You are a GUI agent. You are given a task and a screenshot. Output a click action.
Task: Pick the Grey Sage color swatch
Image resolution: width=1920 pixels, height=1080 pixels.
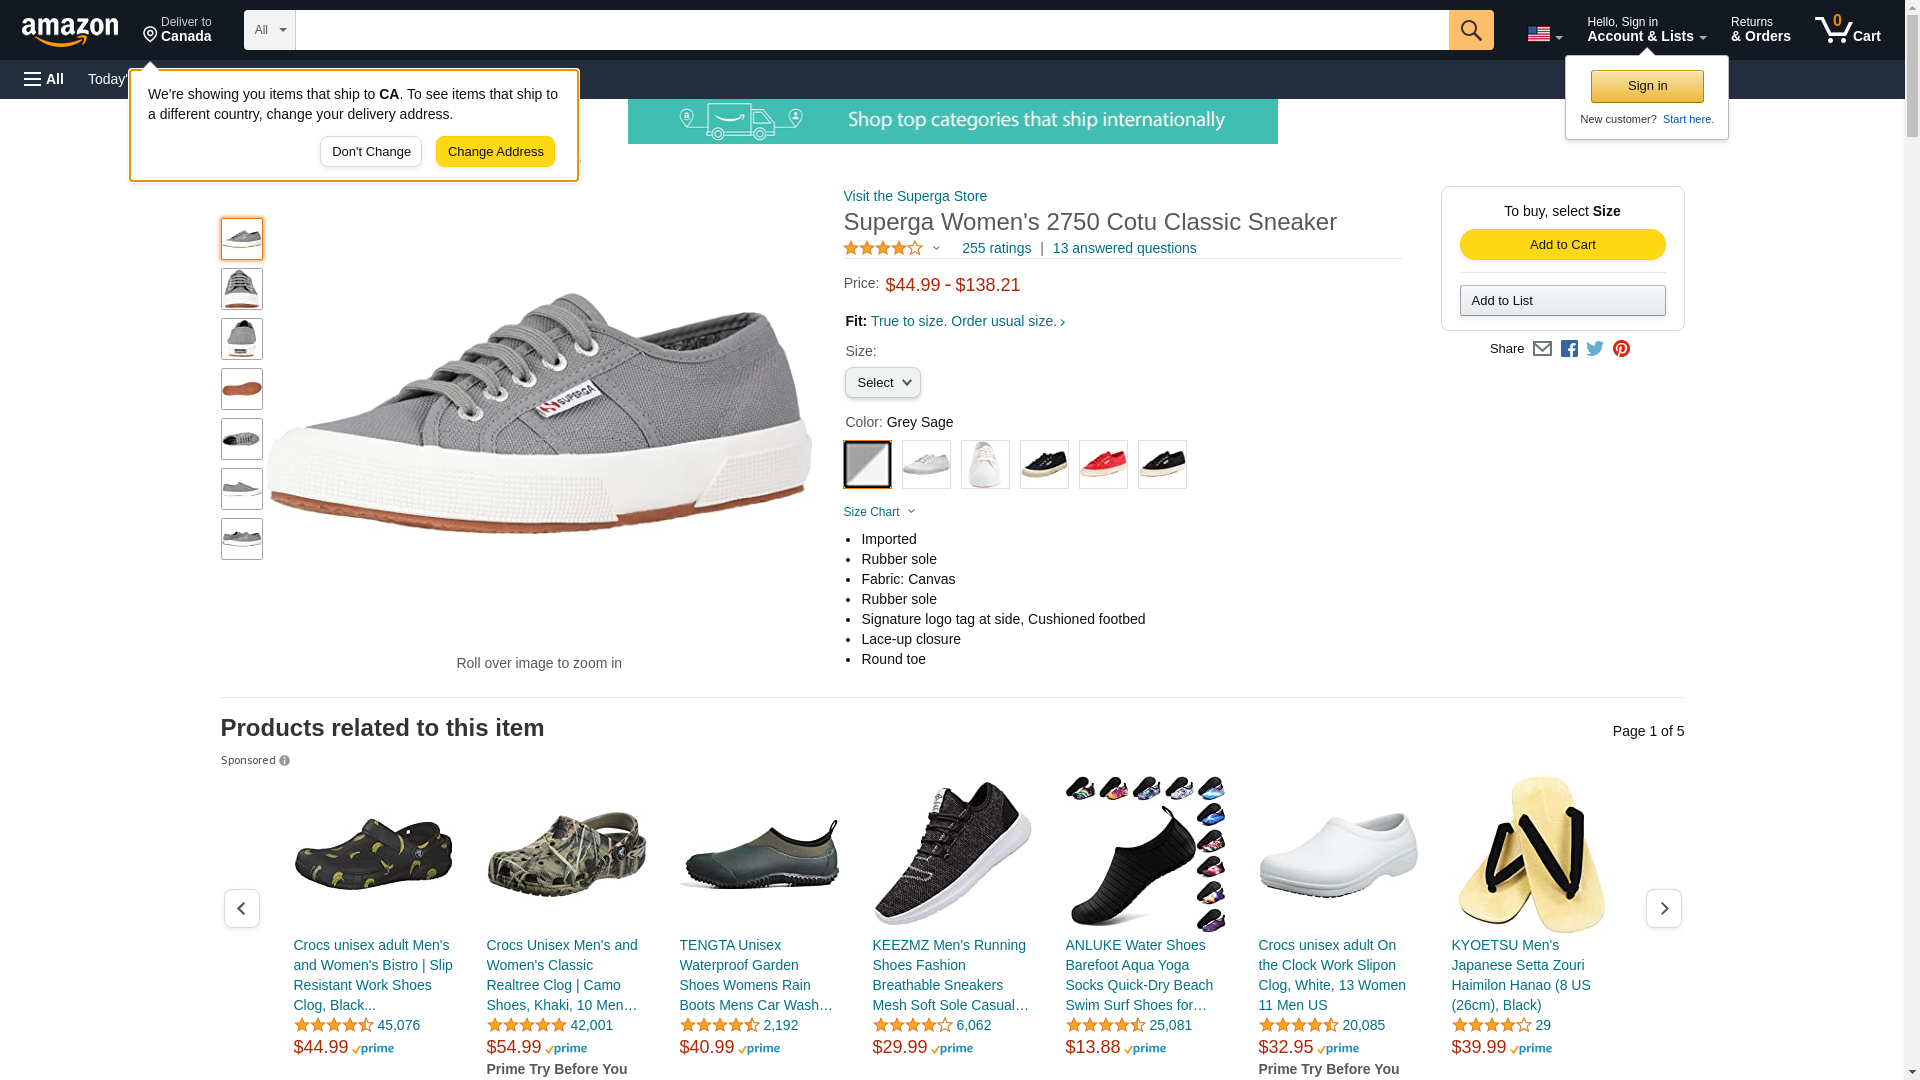(867, 464)
